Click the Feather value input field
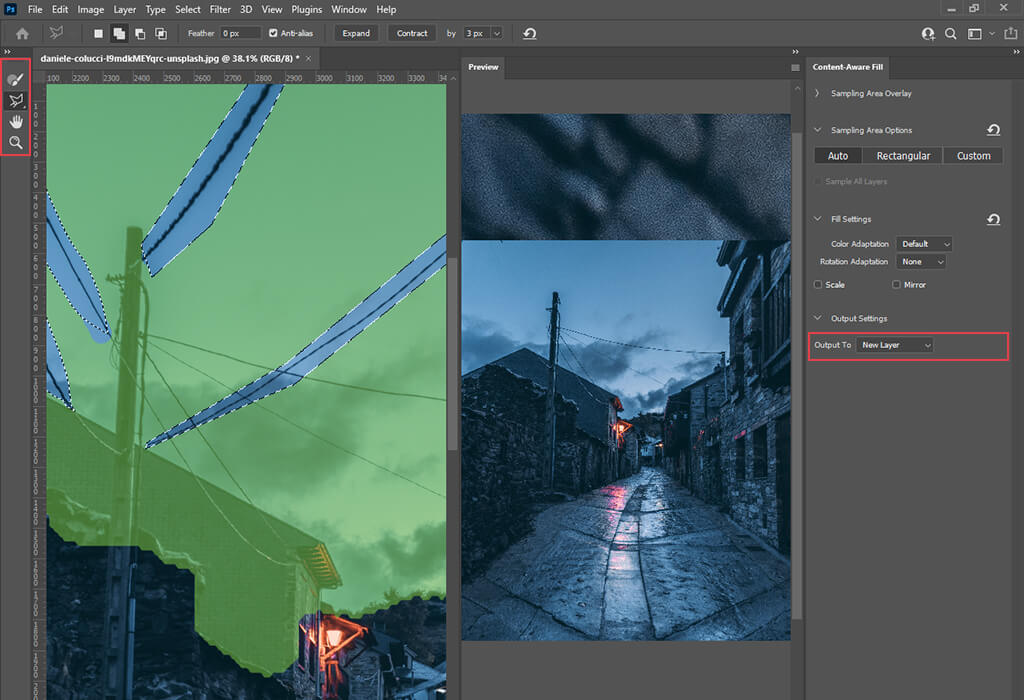The height and width of the screenshot is (700, 1024). pyautogui.click(x=240, y=33)
